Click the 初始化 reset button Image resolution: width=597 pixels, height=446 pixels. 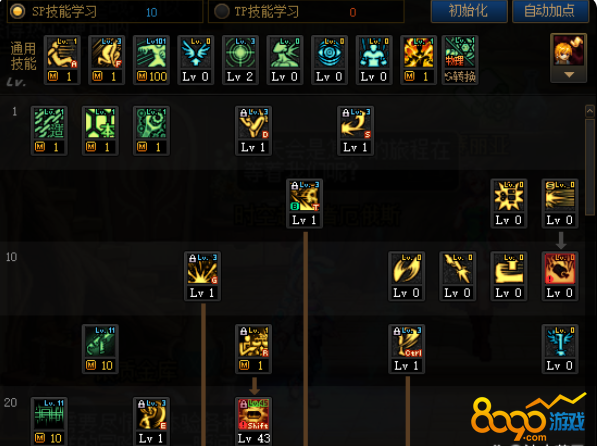pos(469,11)
